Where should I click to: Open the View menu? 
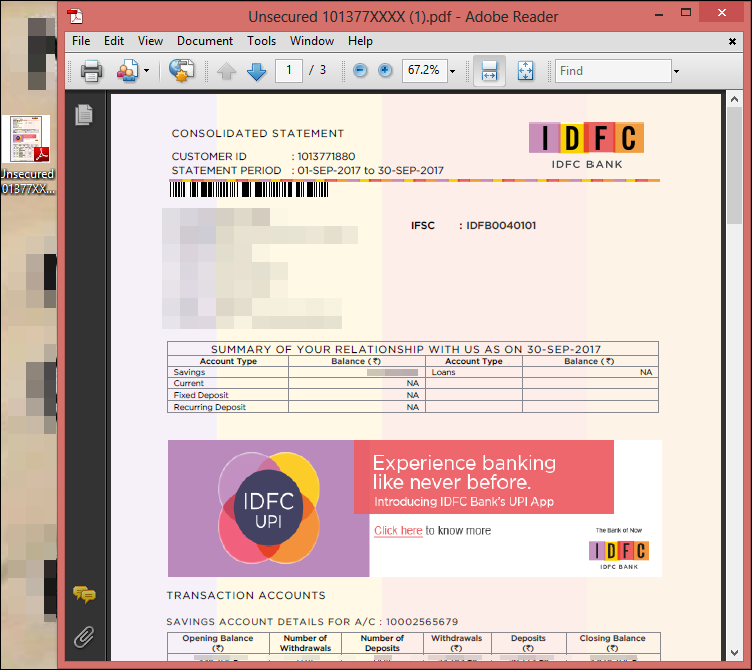[151, 41]
